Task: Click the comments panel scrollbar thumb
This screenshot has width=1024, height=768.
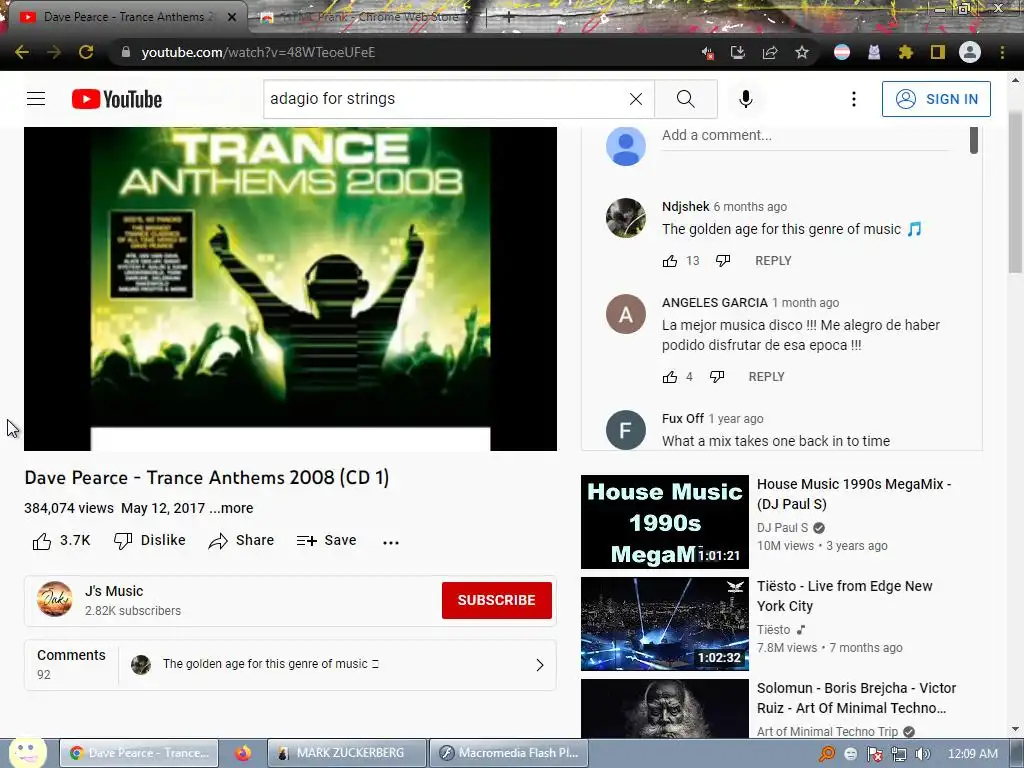Action: pyautogui.click(x=974, y=140)
